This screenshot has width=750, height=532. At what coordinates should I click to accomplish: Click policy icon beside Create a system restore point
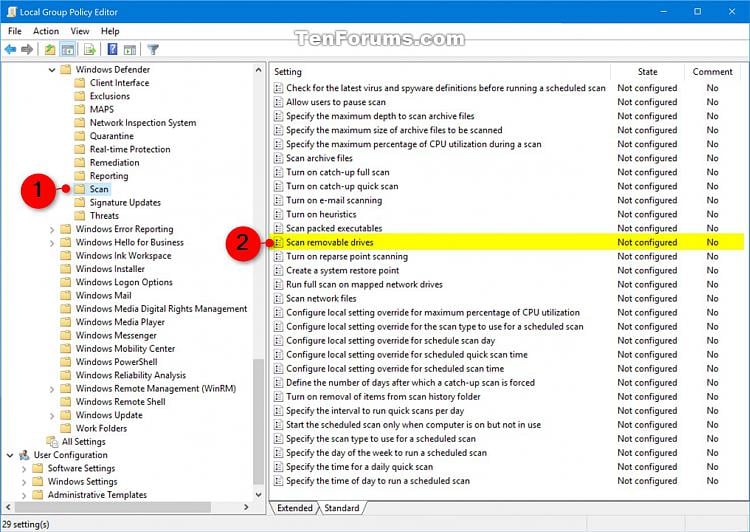(278, 270)
